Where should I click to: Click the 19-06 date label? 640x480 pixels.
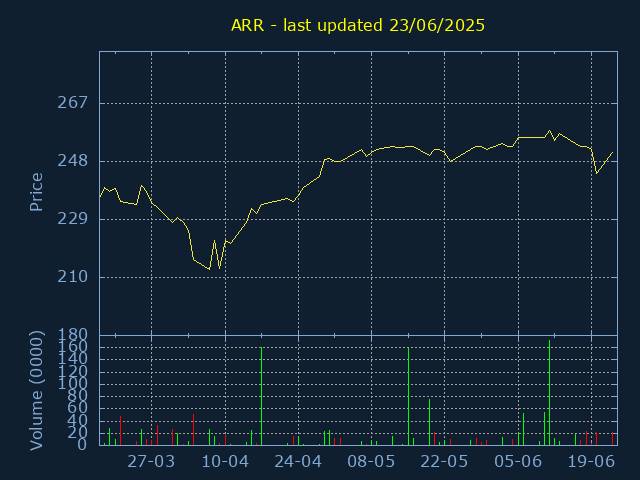pos(591,462)
